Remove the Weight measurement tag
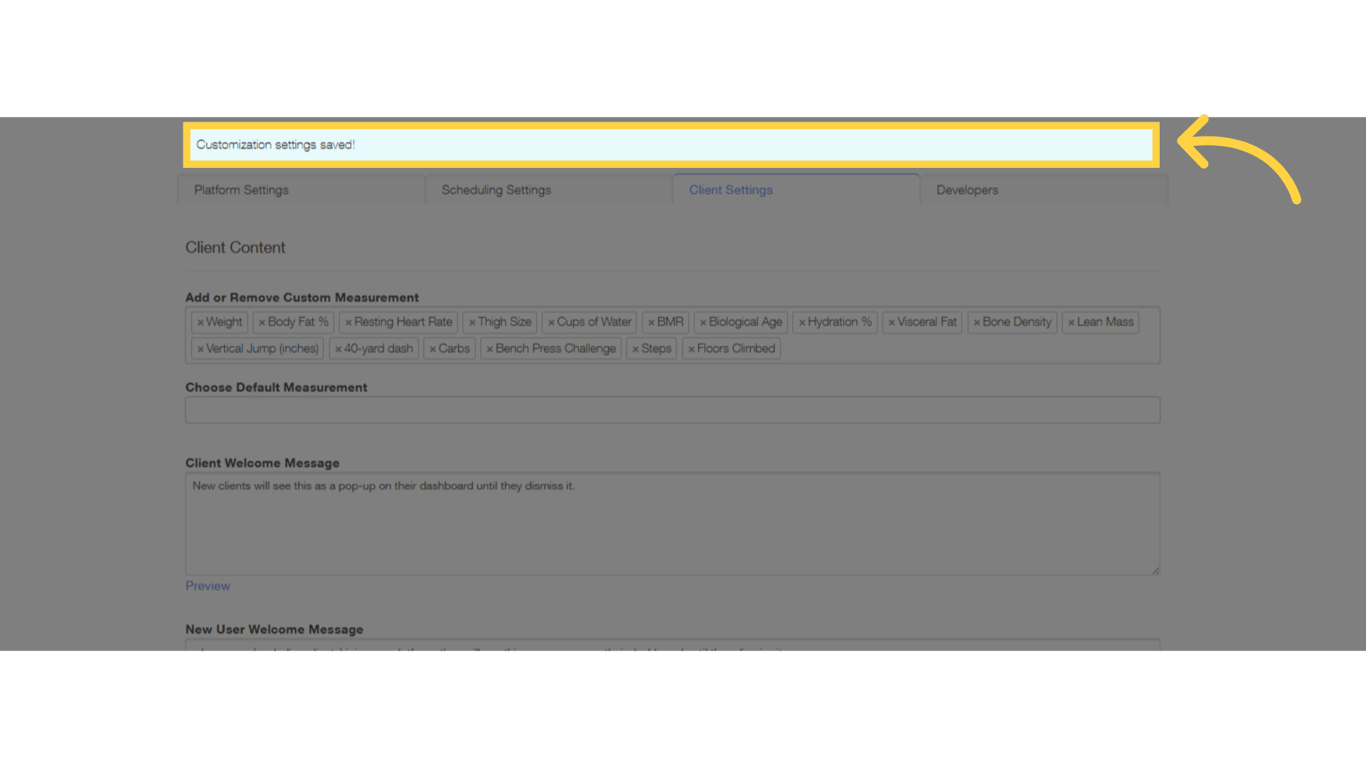The width and height of the screenshot is (1366, 768). (x=199, y=321)
